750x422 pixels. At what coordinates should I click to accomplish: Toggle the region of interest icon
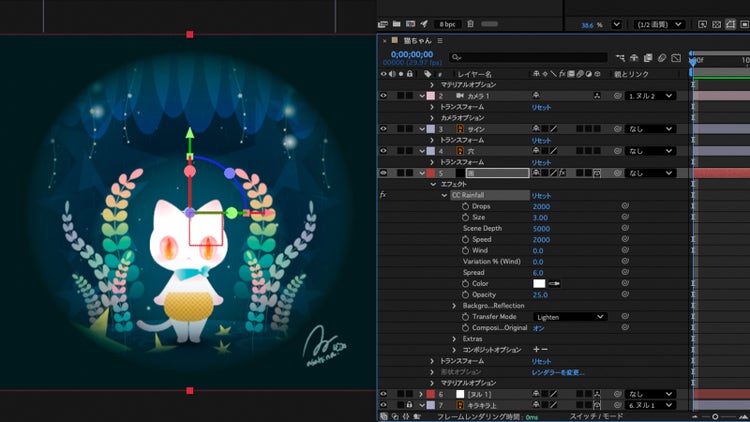(745, 24)
